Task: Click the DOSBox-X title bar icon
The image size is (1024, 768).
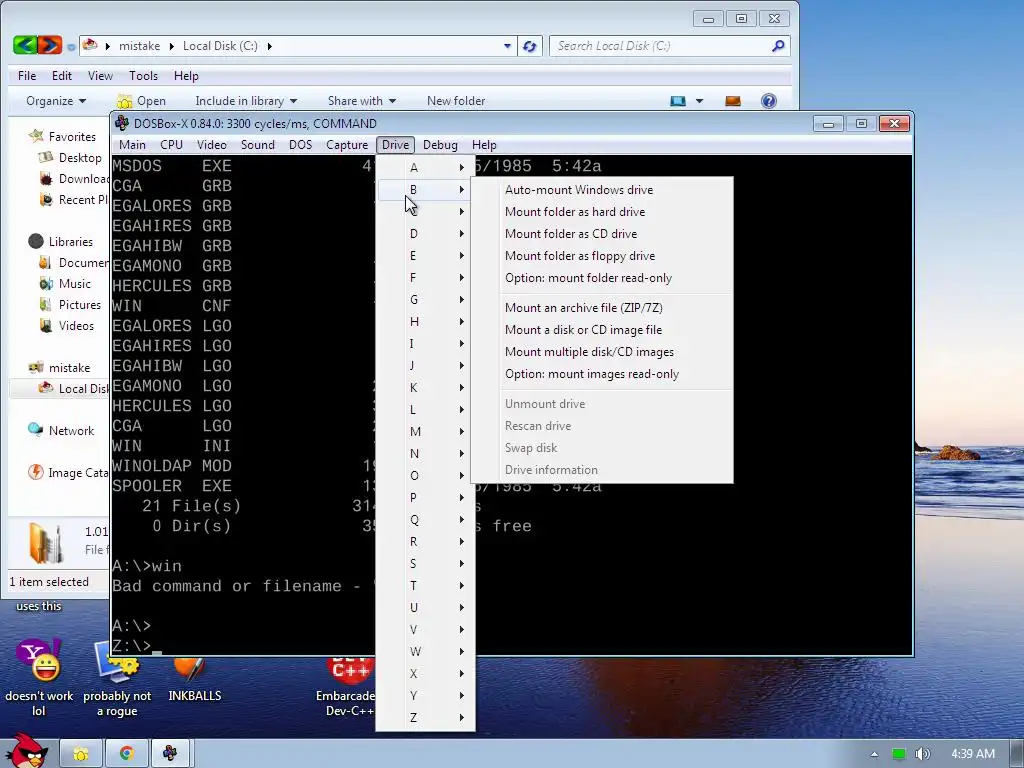Action: (x=122, y=123)
